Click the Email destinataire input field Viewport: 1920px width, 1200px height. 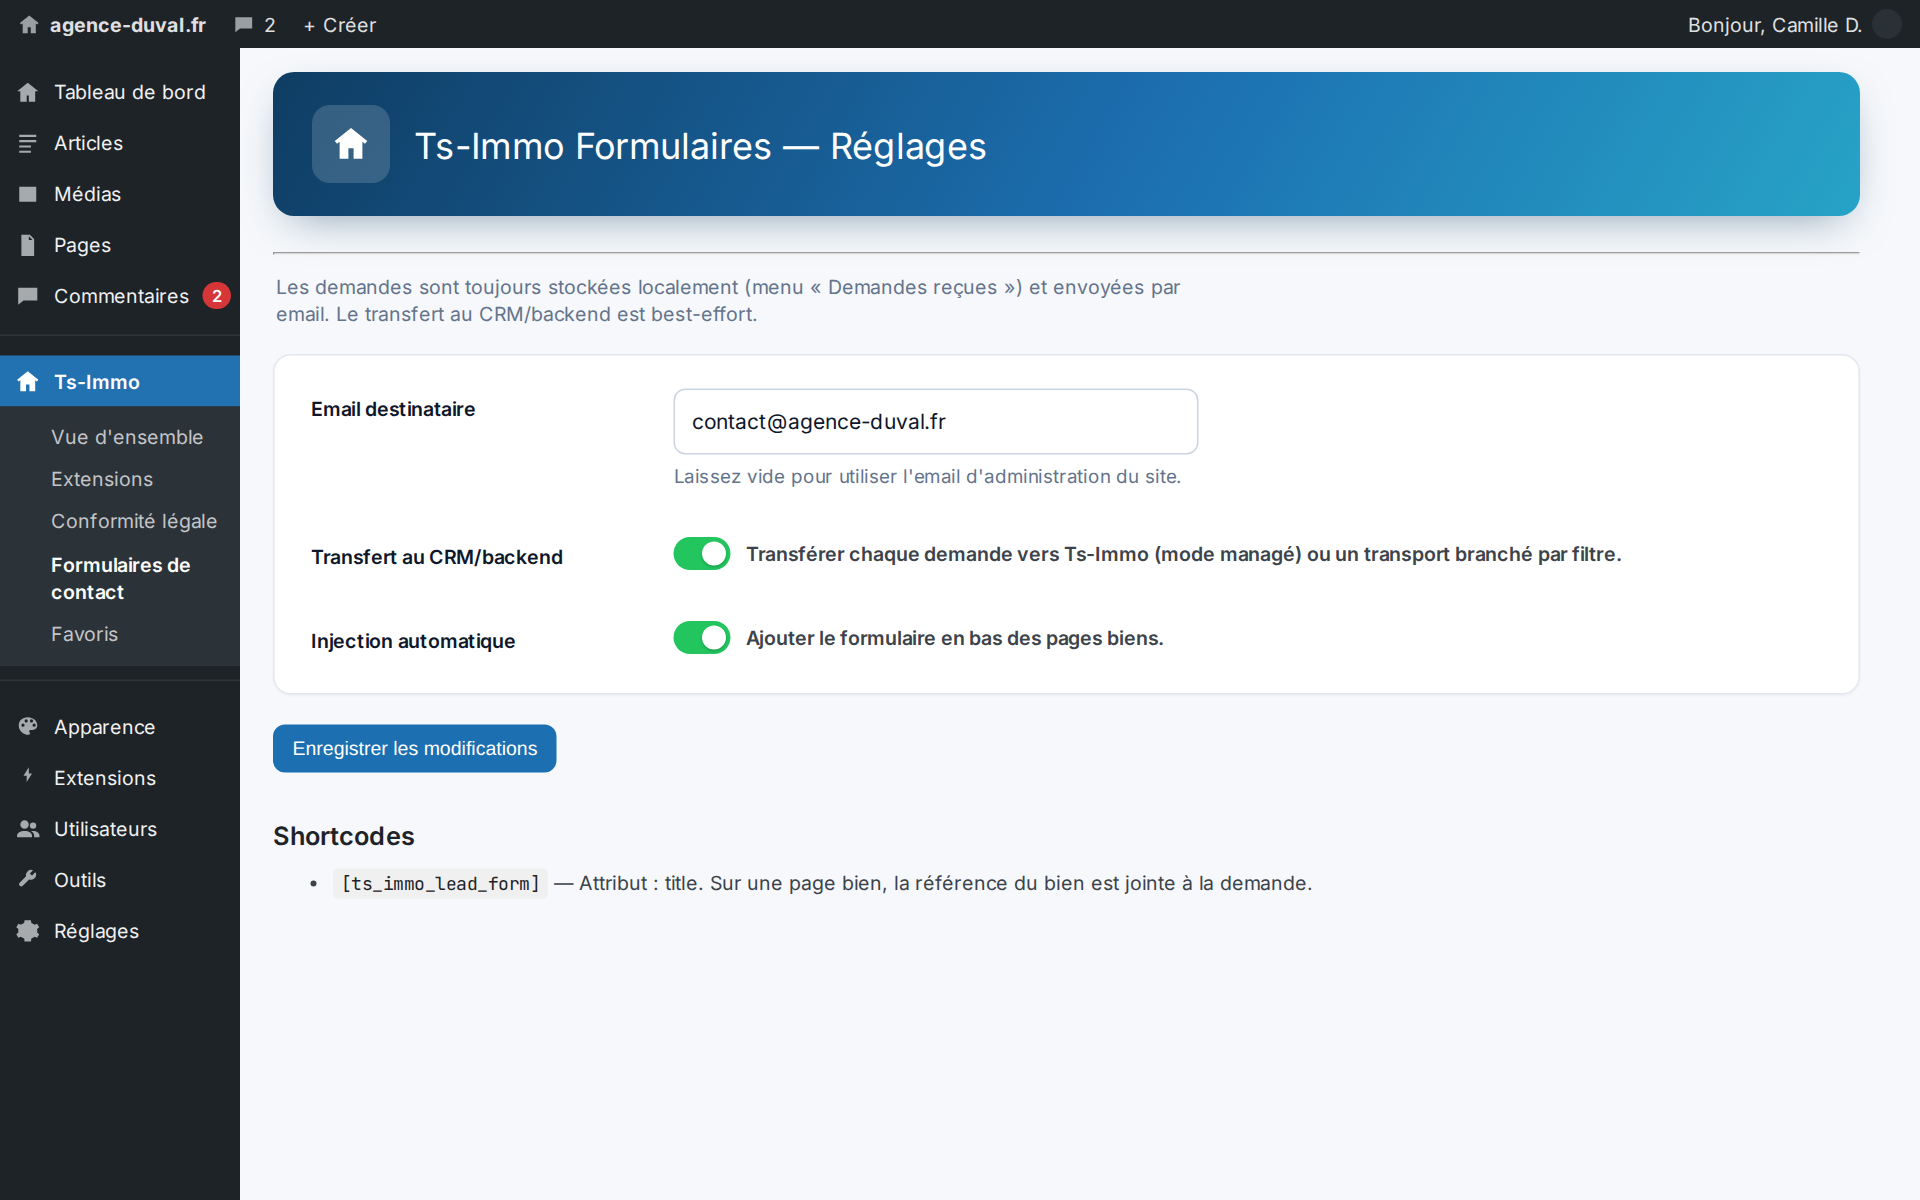click(x=936, y=422)
